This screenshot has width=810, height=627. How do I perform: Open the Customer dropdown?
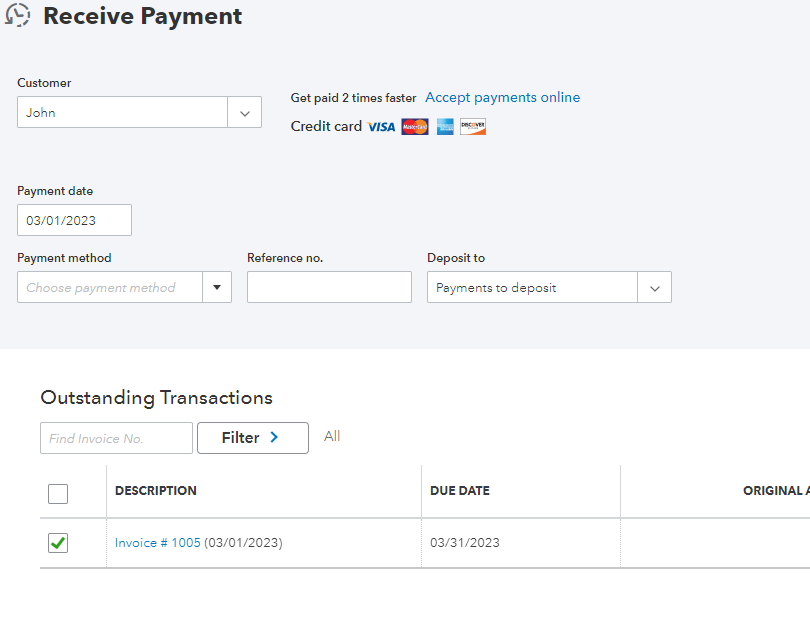(x=244, y=112)
